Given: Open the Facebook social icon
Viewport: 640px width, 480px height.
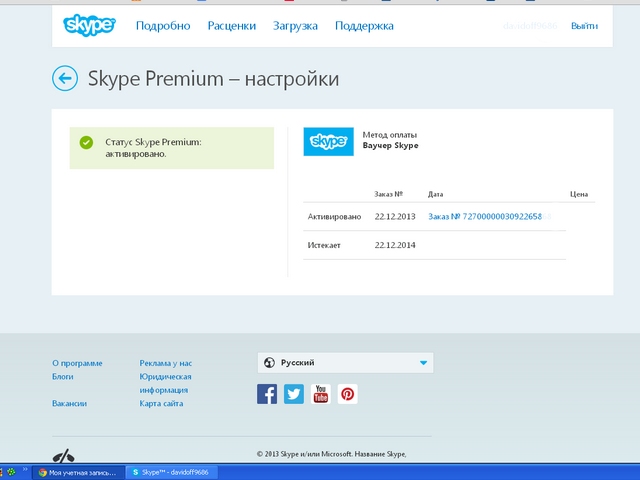Looking at the screenshot, I should 267,393.
